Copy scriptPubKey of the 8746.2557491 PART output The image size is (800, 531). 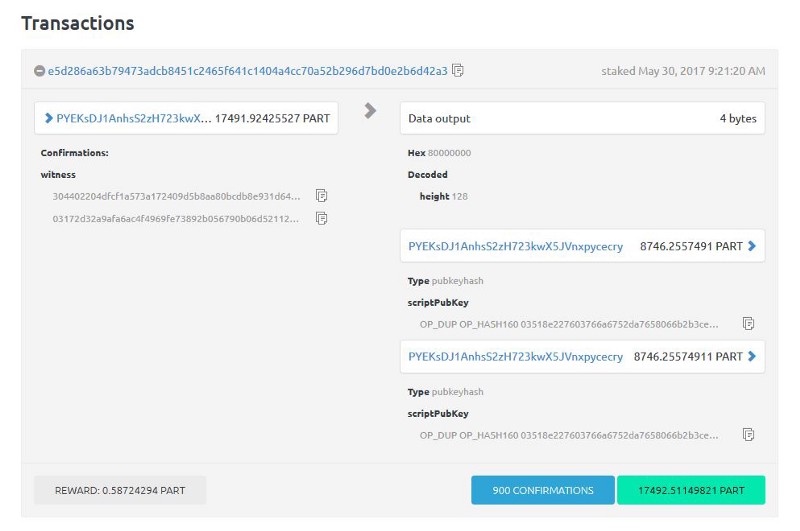748,323
